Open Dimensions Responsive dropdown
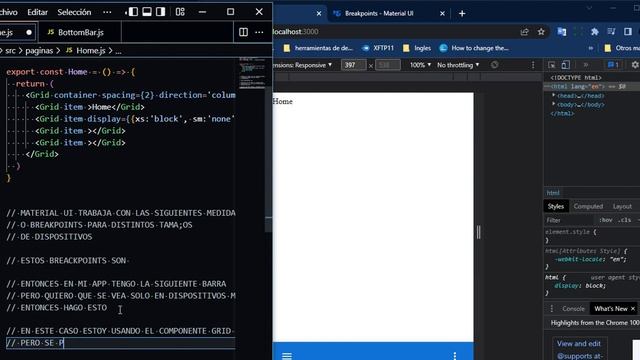The image size is (640, 360). (303, 65)
